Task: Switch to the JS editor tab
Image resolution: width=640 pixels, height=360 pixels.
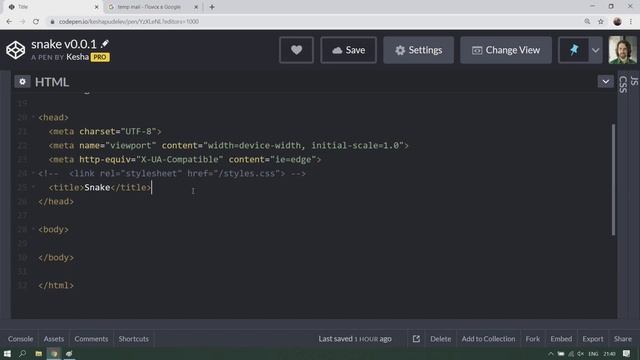Action: (633, 81)
